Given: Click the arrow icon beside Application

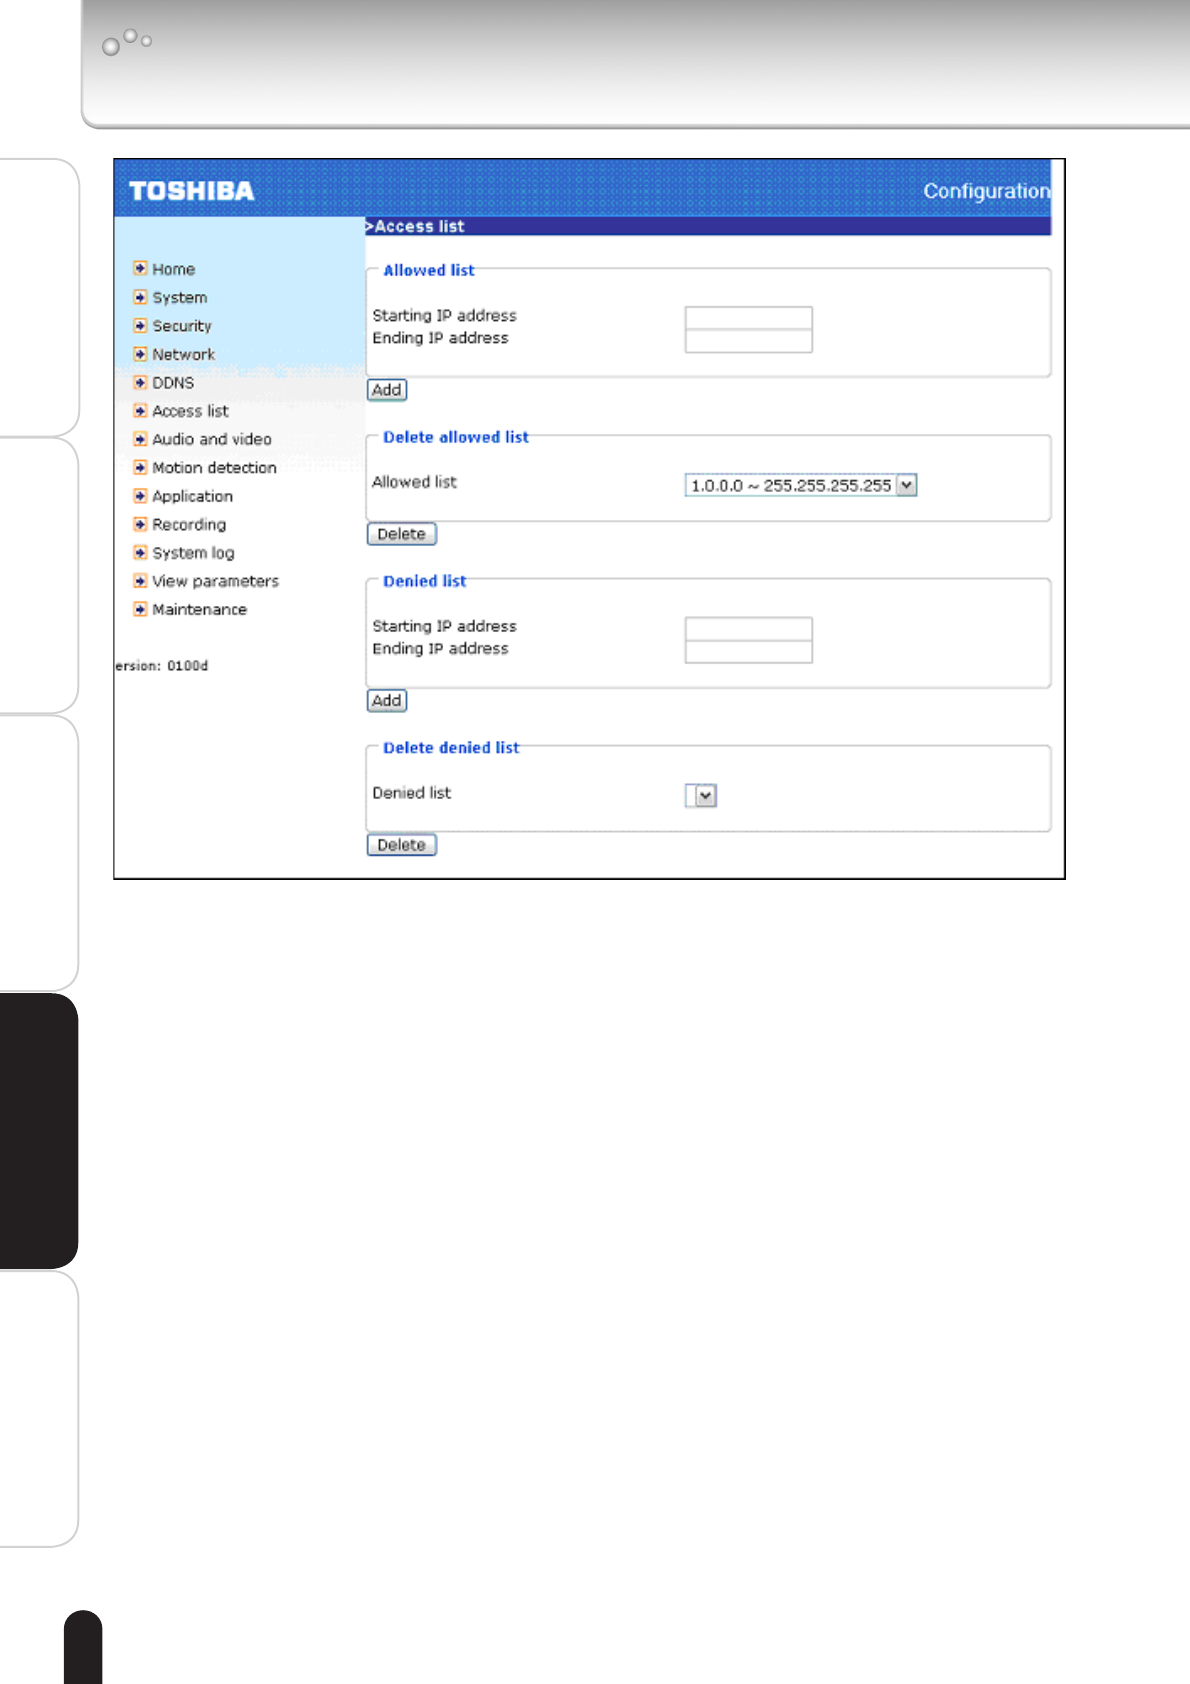Looking at the screenshot, I should (140, 495).
